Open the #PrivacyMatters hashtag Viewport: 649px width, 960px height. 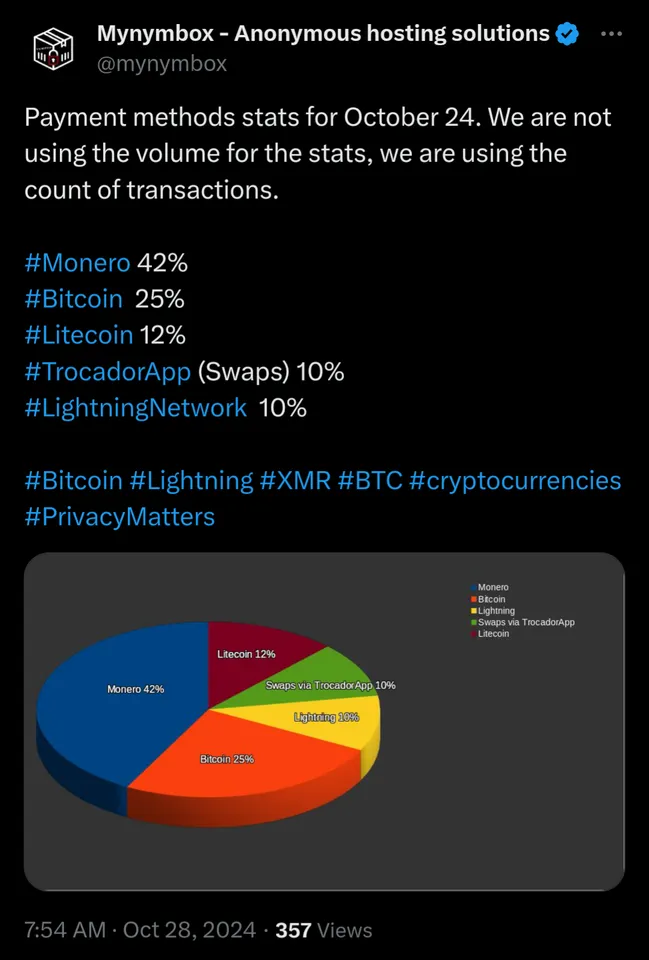(120, 516)
